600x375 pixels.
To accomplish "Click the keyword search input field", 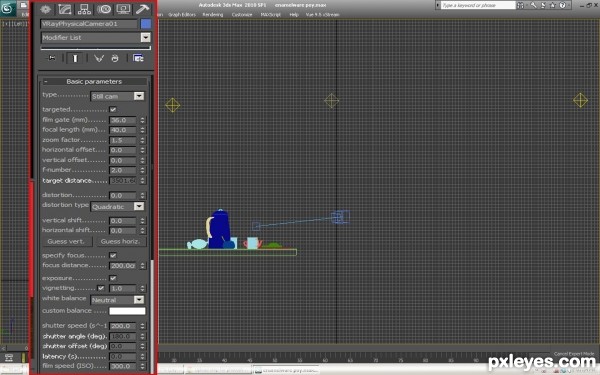I will click(x=478, y=5).
